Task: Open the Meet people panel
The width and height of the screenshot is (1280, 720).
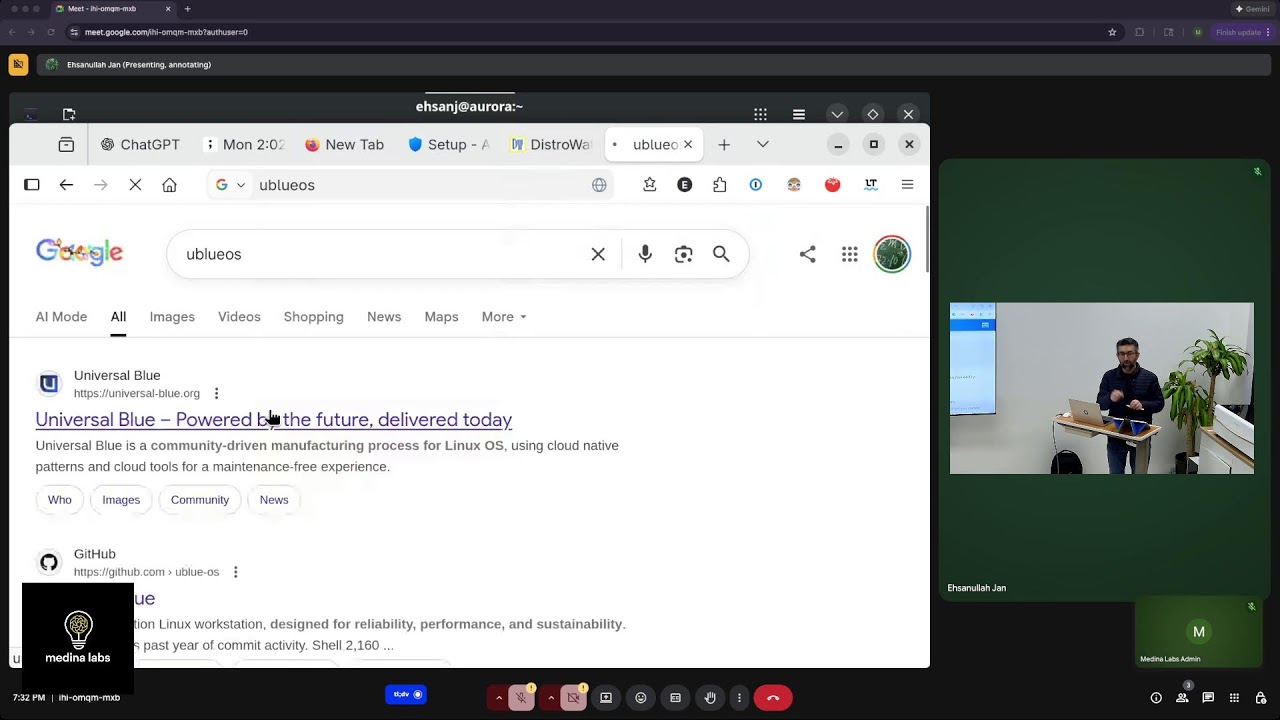Action: 1182,697
